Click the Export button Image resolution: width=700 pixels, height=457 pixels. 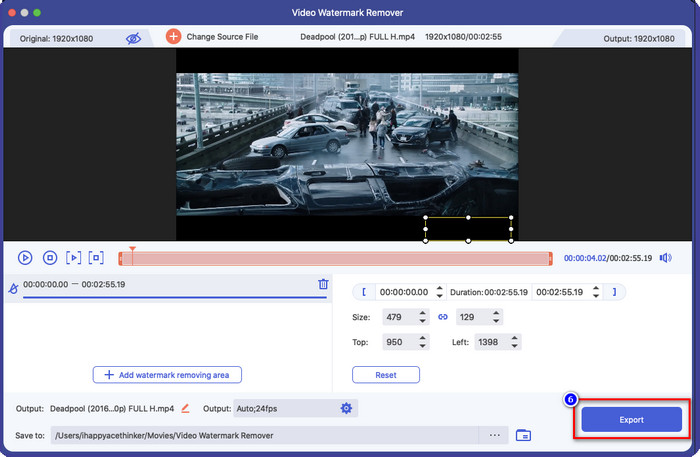coord(631,420)
